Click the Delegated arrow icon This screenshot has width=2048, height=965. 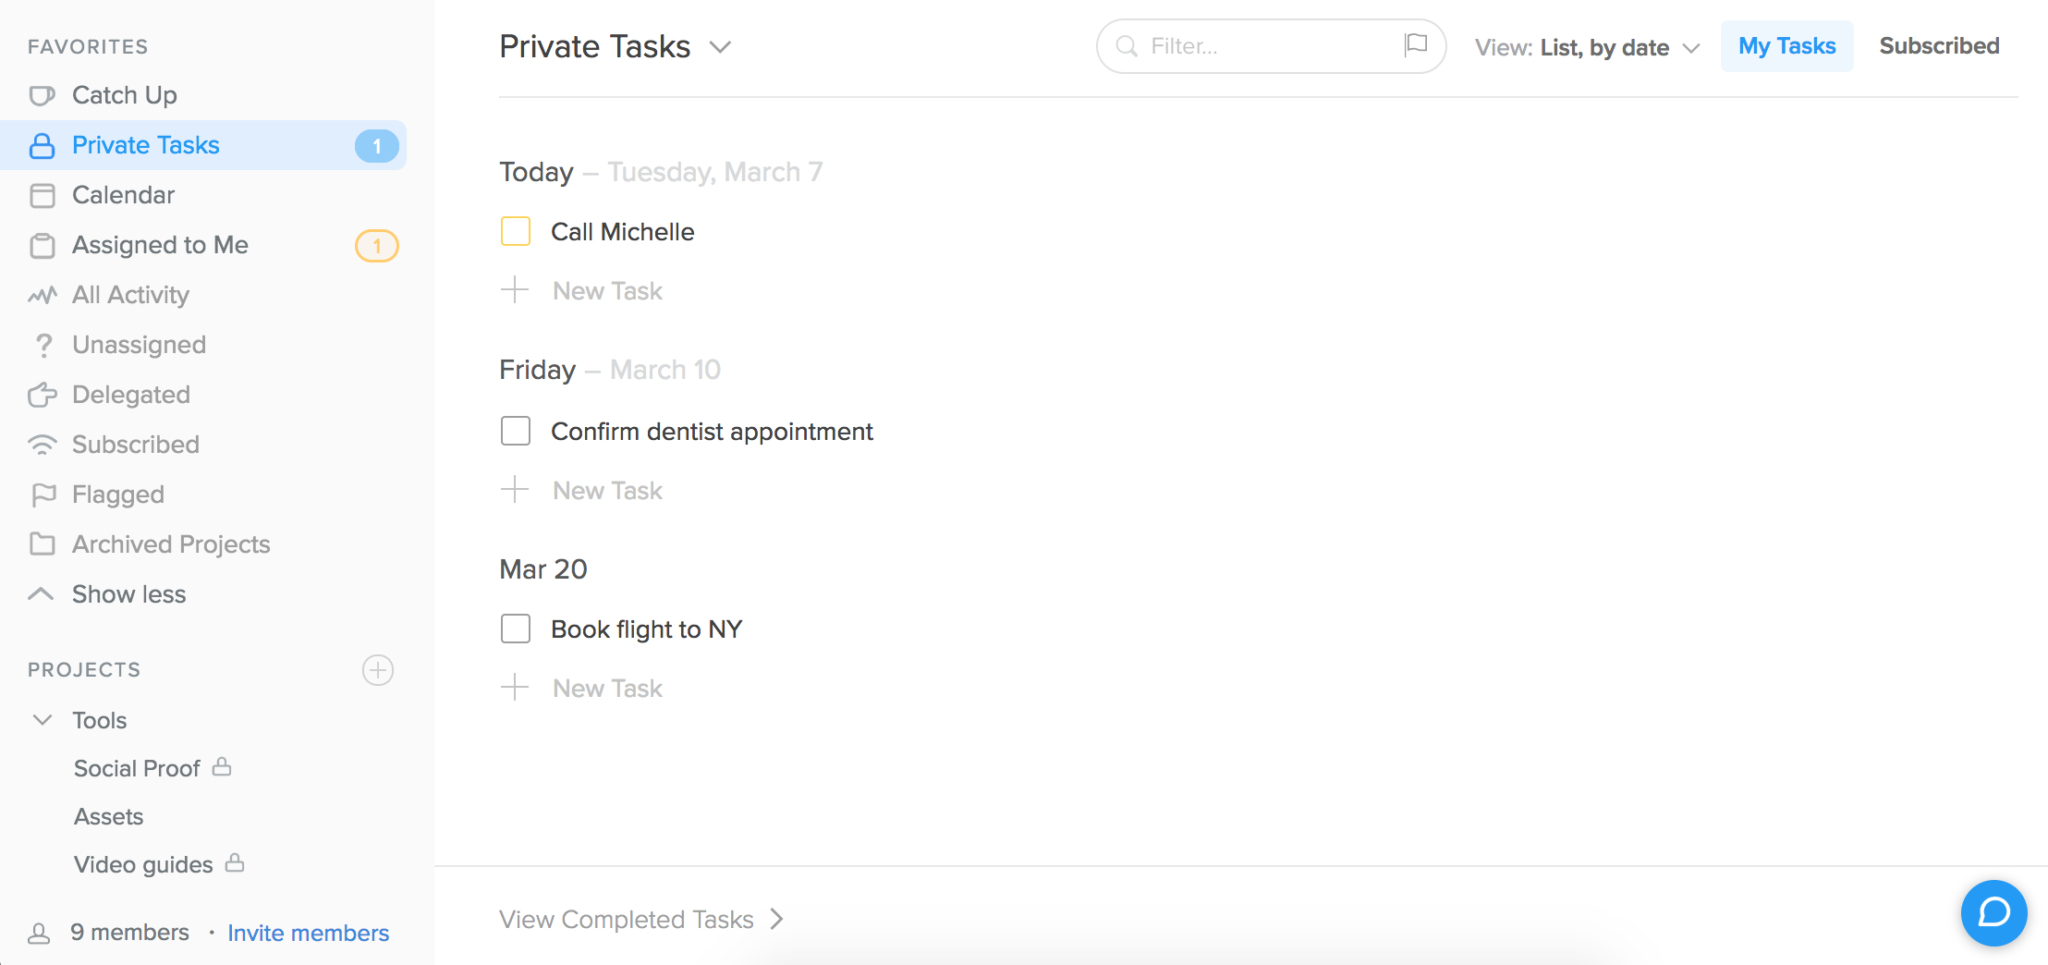[x=42, y=395]
